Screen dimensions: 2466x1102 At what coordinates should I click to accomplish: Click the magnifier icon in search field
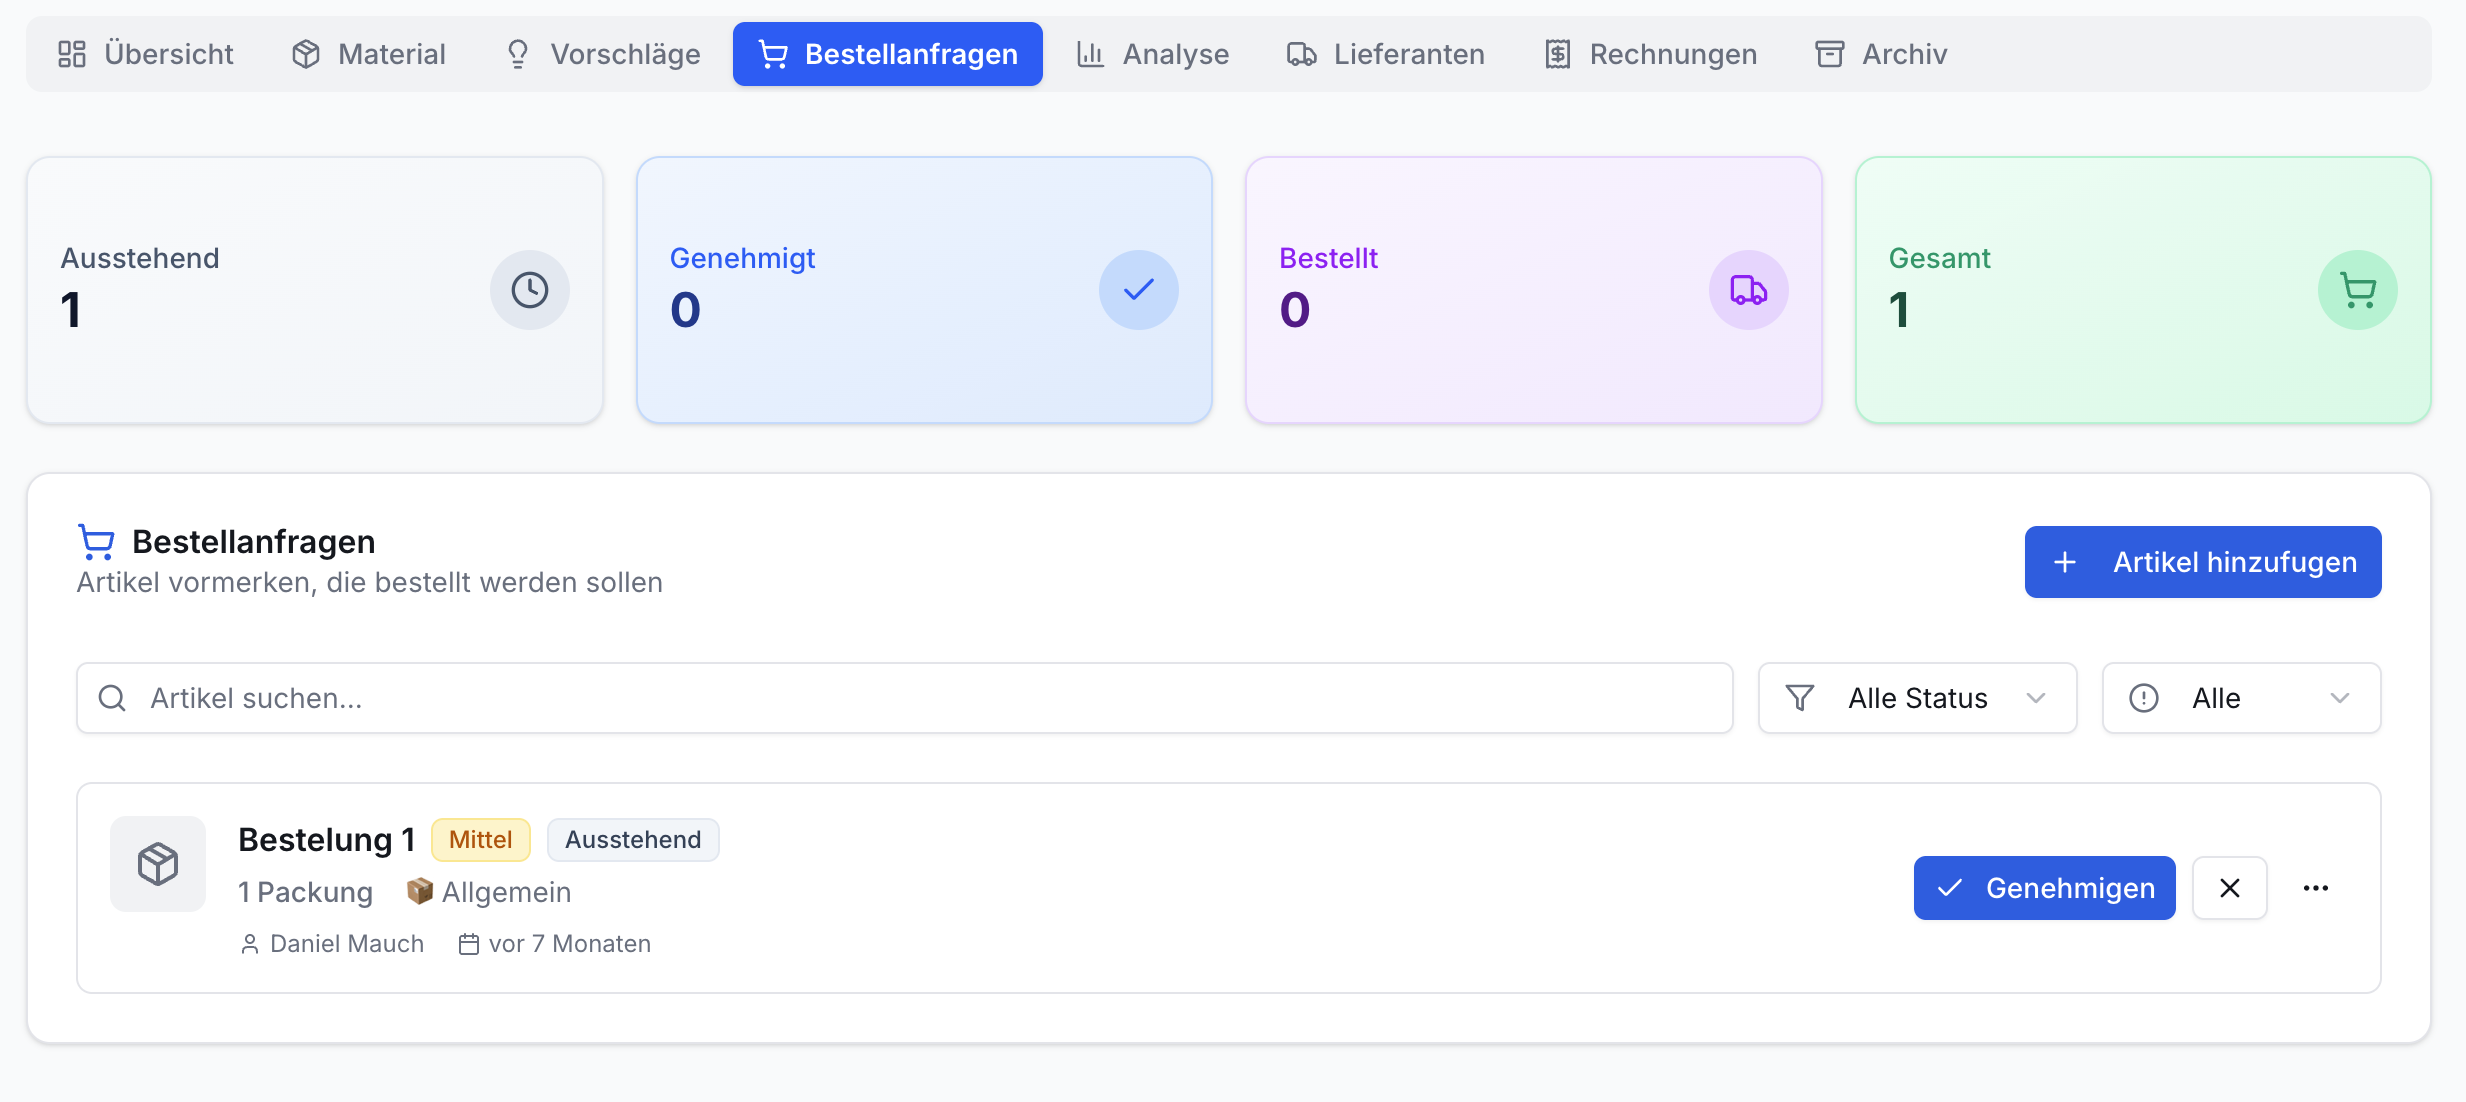pyautogui.click(x=112, y=698)
